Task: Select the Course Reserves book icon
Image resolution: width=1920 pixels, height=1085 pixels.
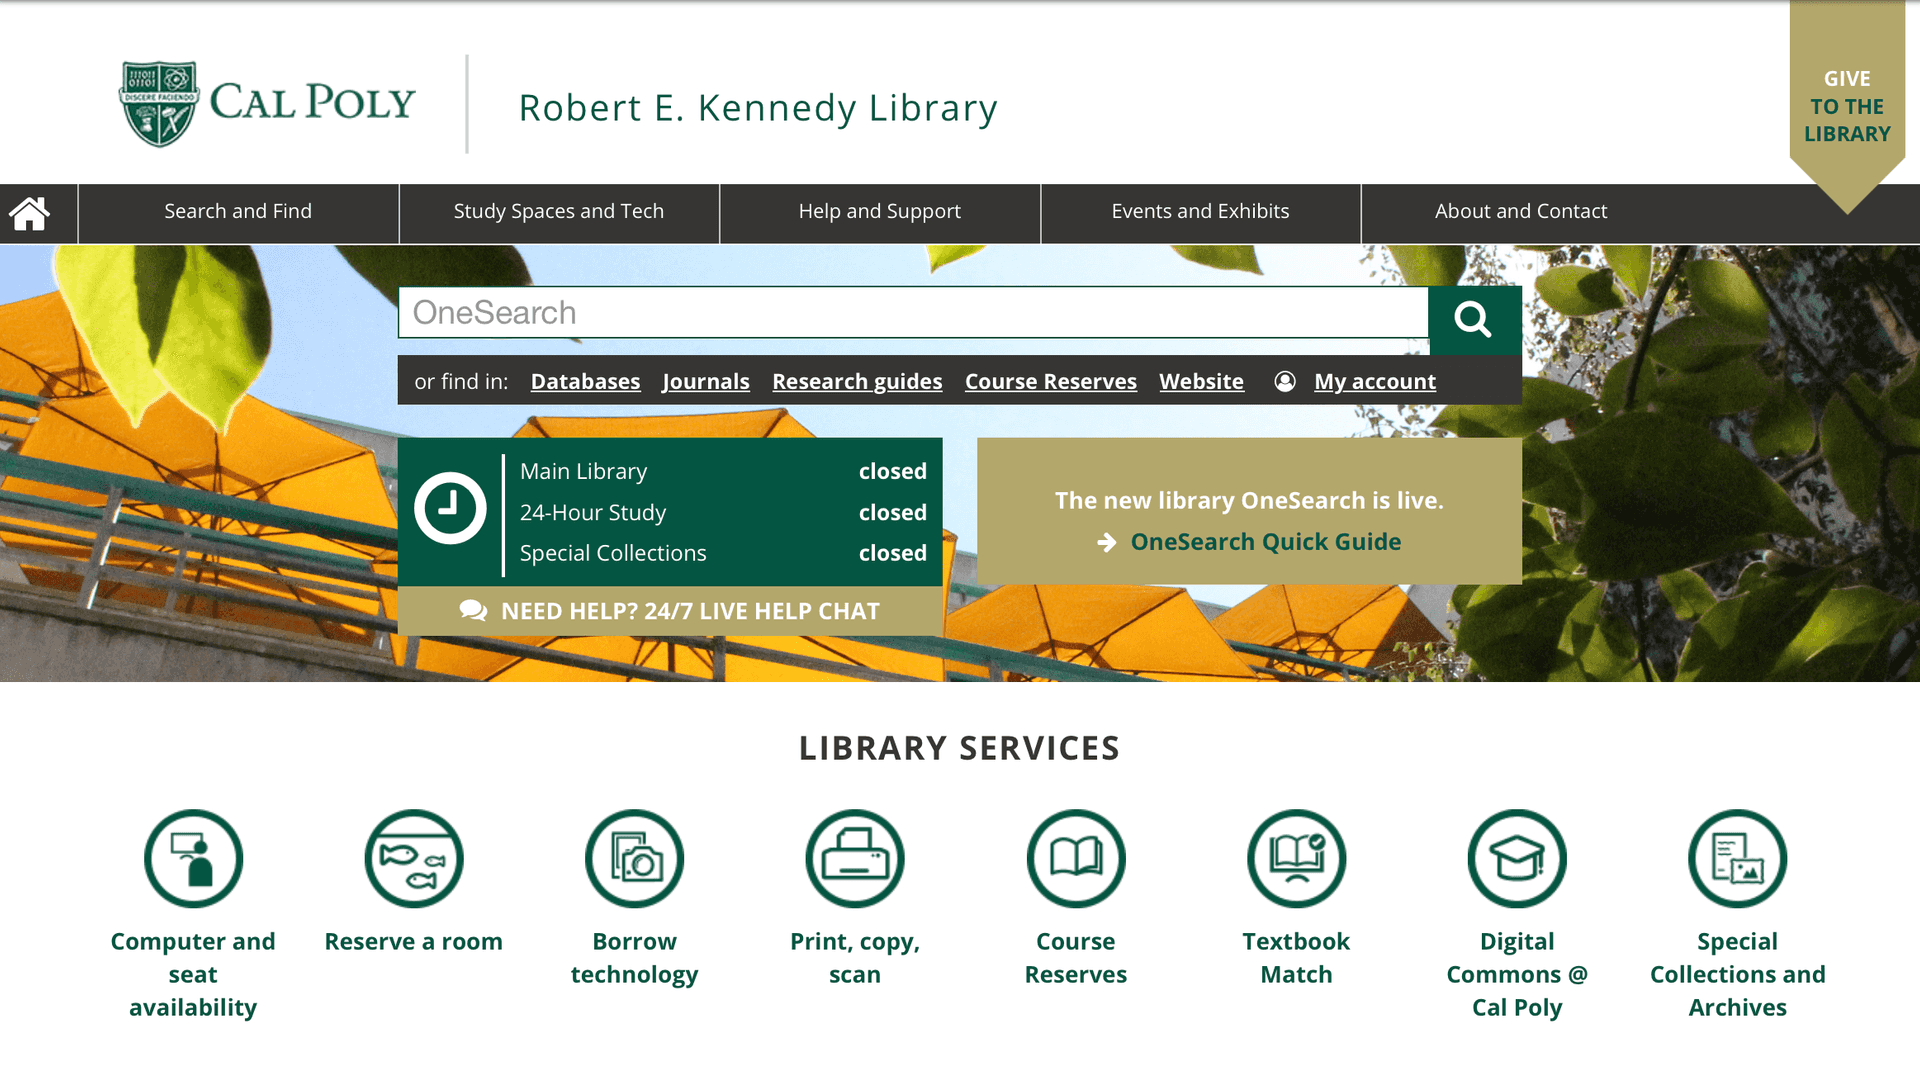Action: coord(1076,858)
